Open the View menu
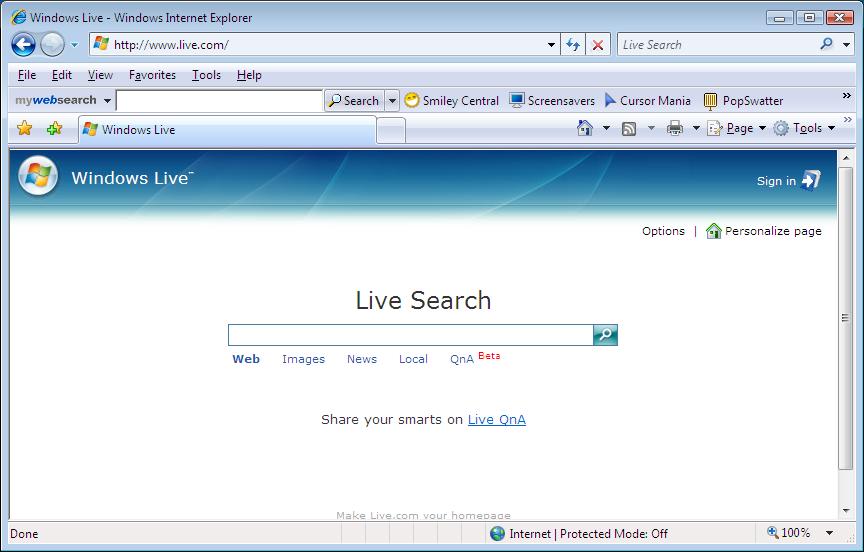The image size is (864, 552). 100,75
